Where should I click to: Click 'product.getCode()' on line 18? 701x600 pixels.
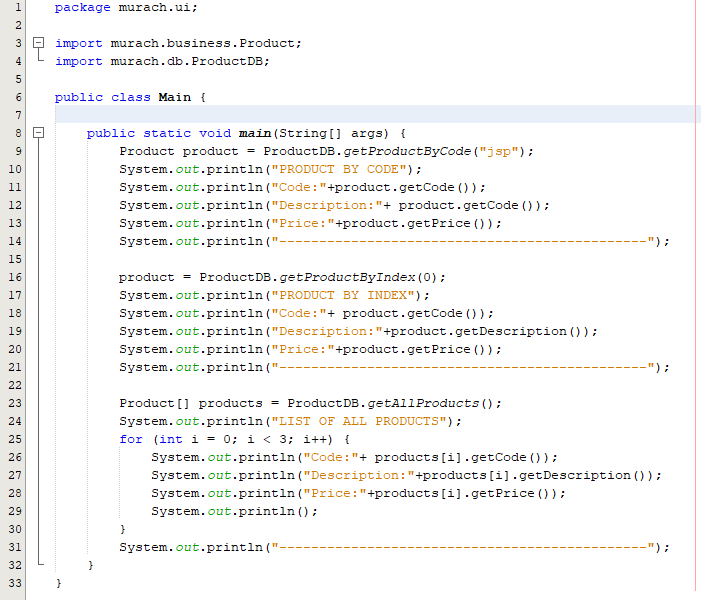point(414,313)
